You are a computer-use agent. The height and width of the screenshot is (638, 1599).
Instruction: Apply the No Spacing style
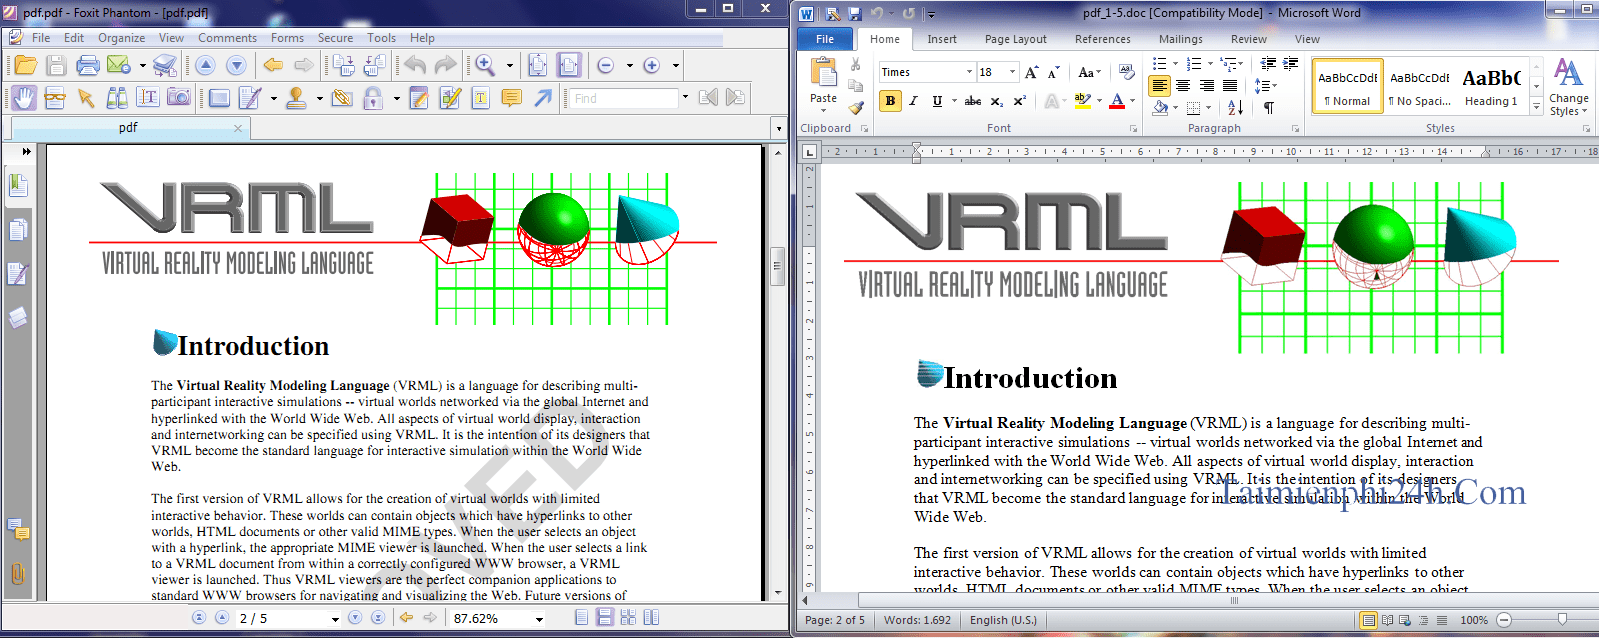click(x=1419, y=86)
